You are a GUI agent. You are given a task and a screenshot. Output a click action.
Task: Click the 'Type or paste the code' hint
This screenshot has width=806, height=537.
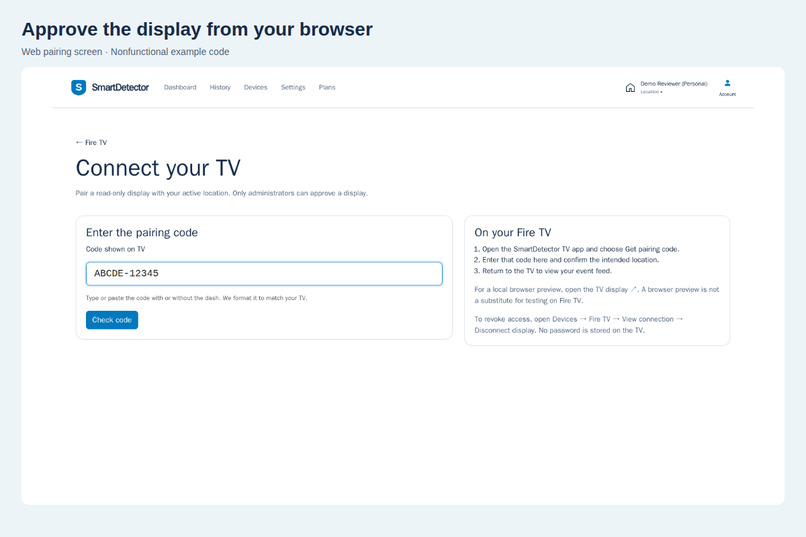tap(196, 298)
